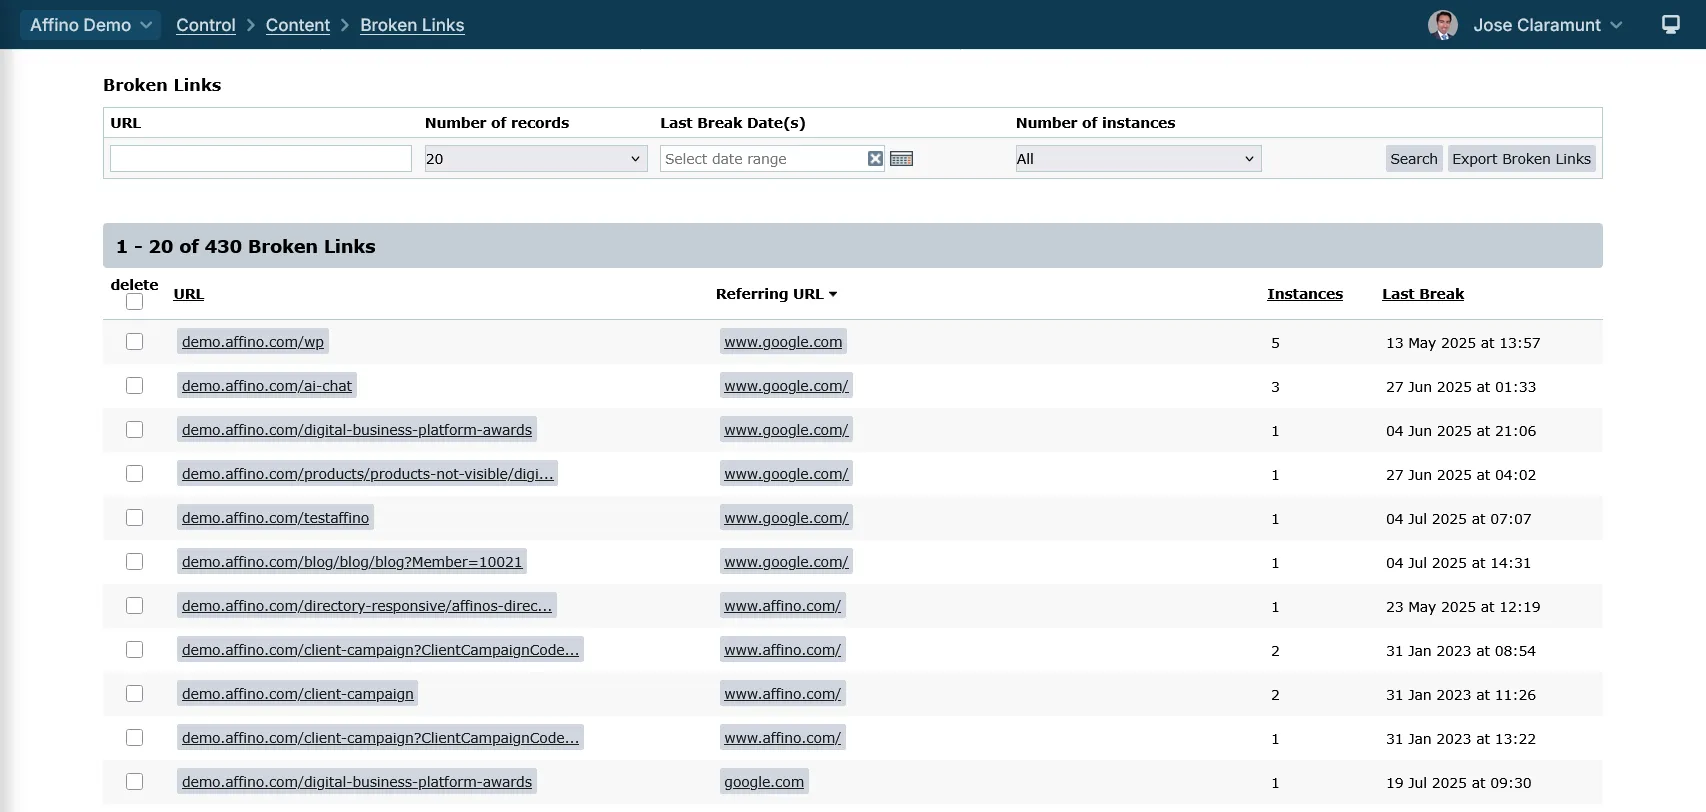Sort by the Last Break column header
The width and height of the screenshot is (1706, 812).
tap(1422, 294)
